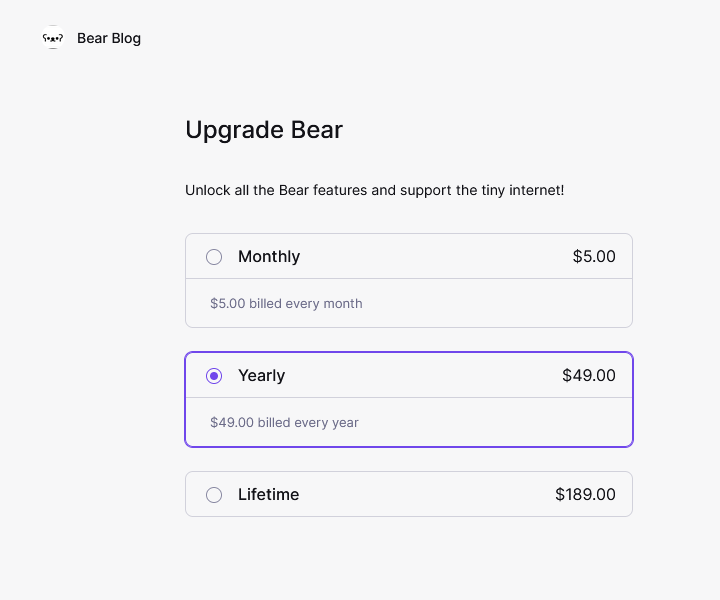
Task: Select the Yearly plan radio button
Action: pos(214,376)
